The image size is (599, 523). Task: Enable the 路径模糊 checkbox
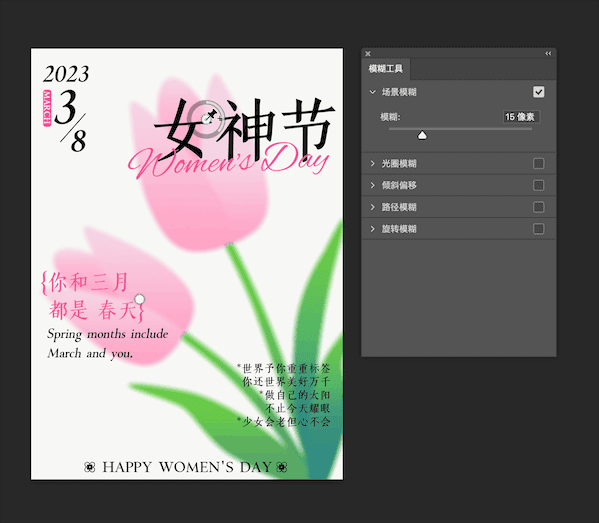(x=538, y=207)
